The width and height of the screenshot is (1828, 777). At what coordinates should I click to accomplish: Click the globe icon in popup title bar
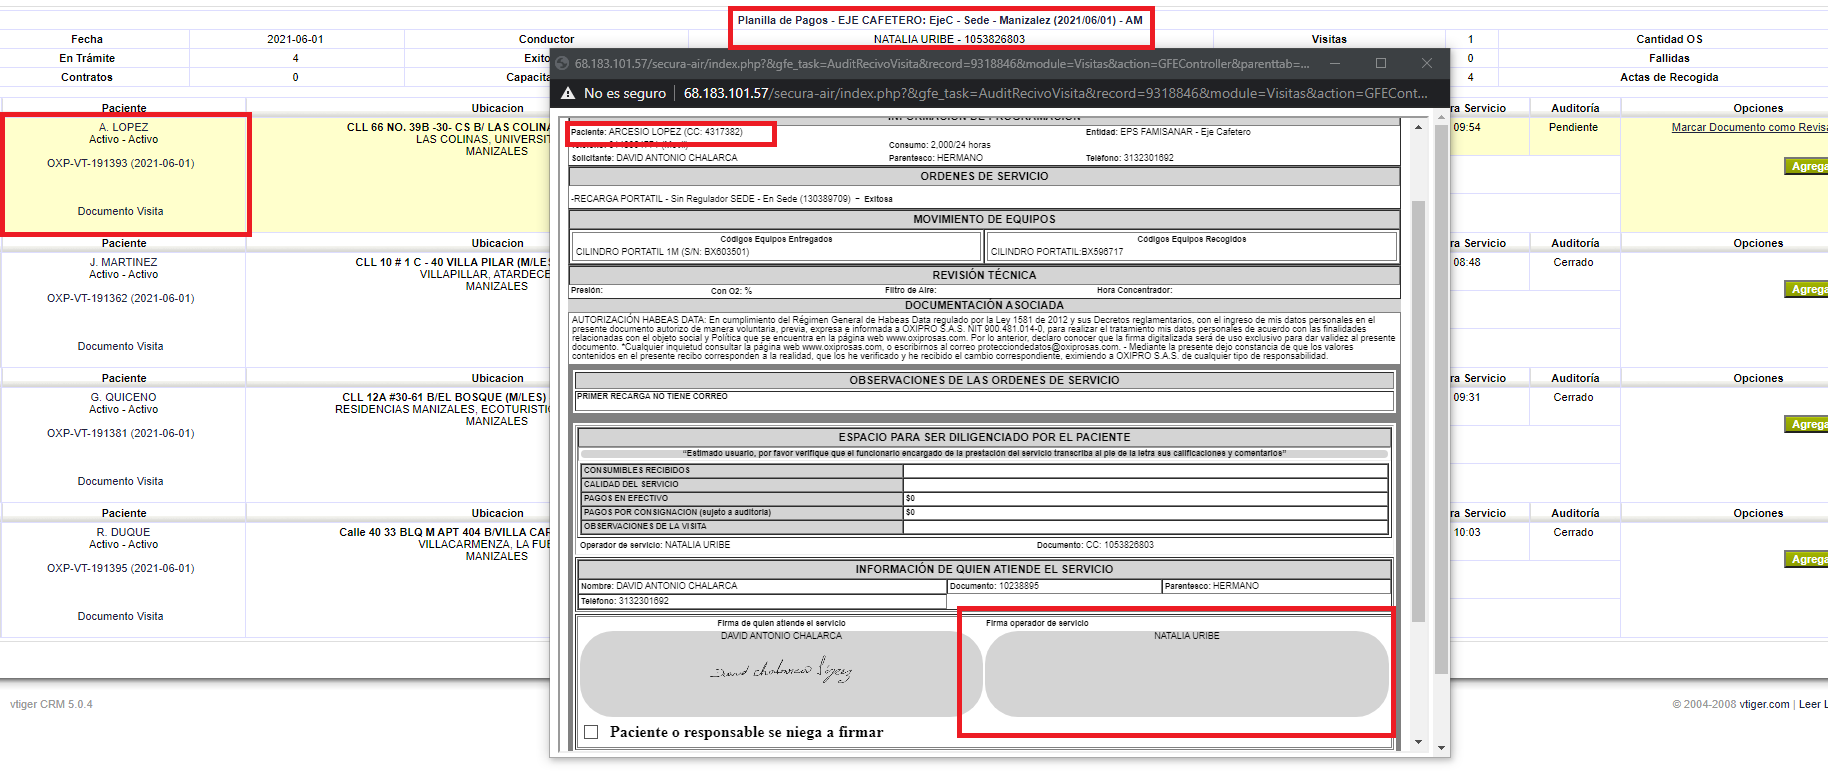(x=563, y=63)
